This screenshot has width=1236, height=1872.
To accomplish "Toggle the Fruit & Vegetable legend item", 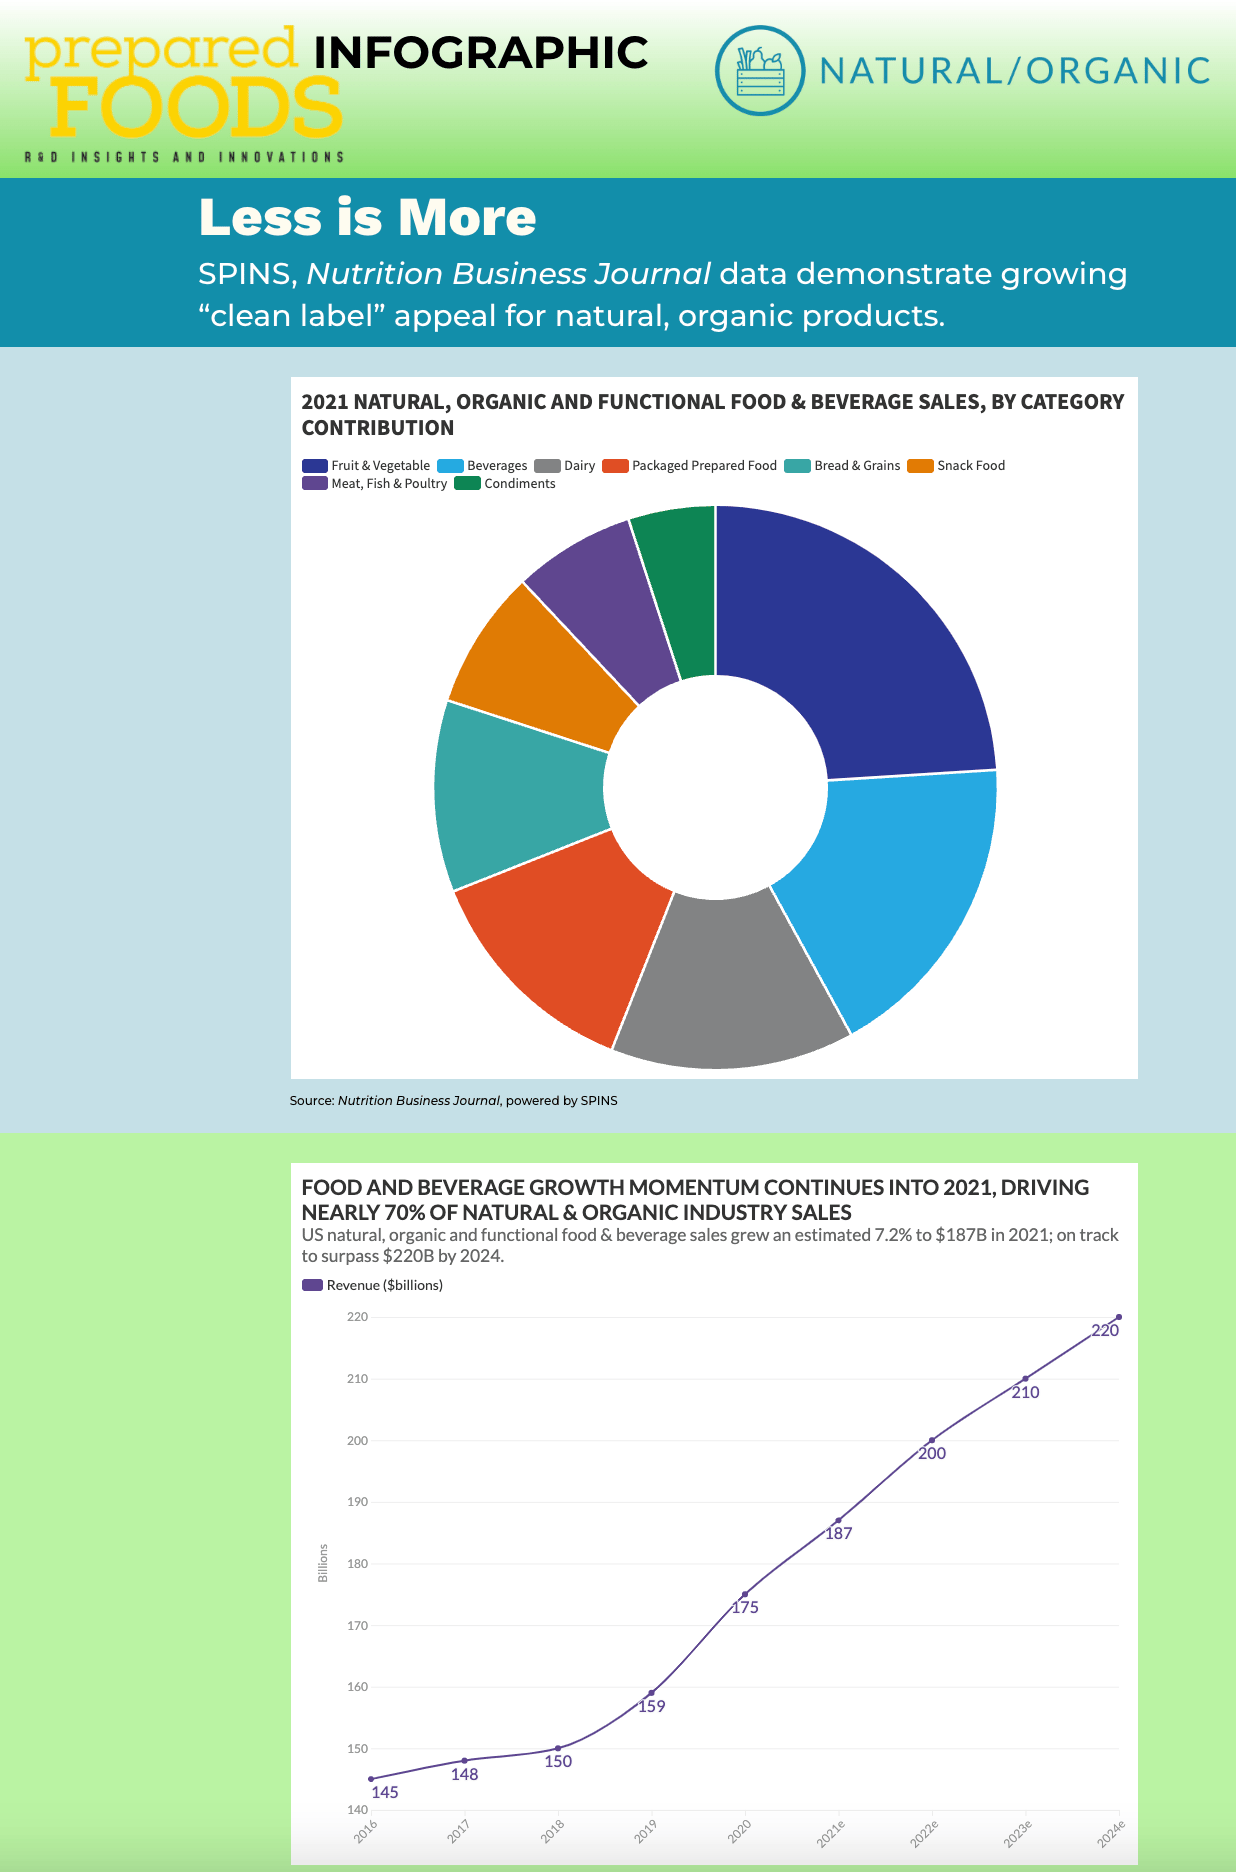I will point(366,466).
